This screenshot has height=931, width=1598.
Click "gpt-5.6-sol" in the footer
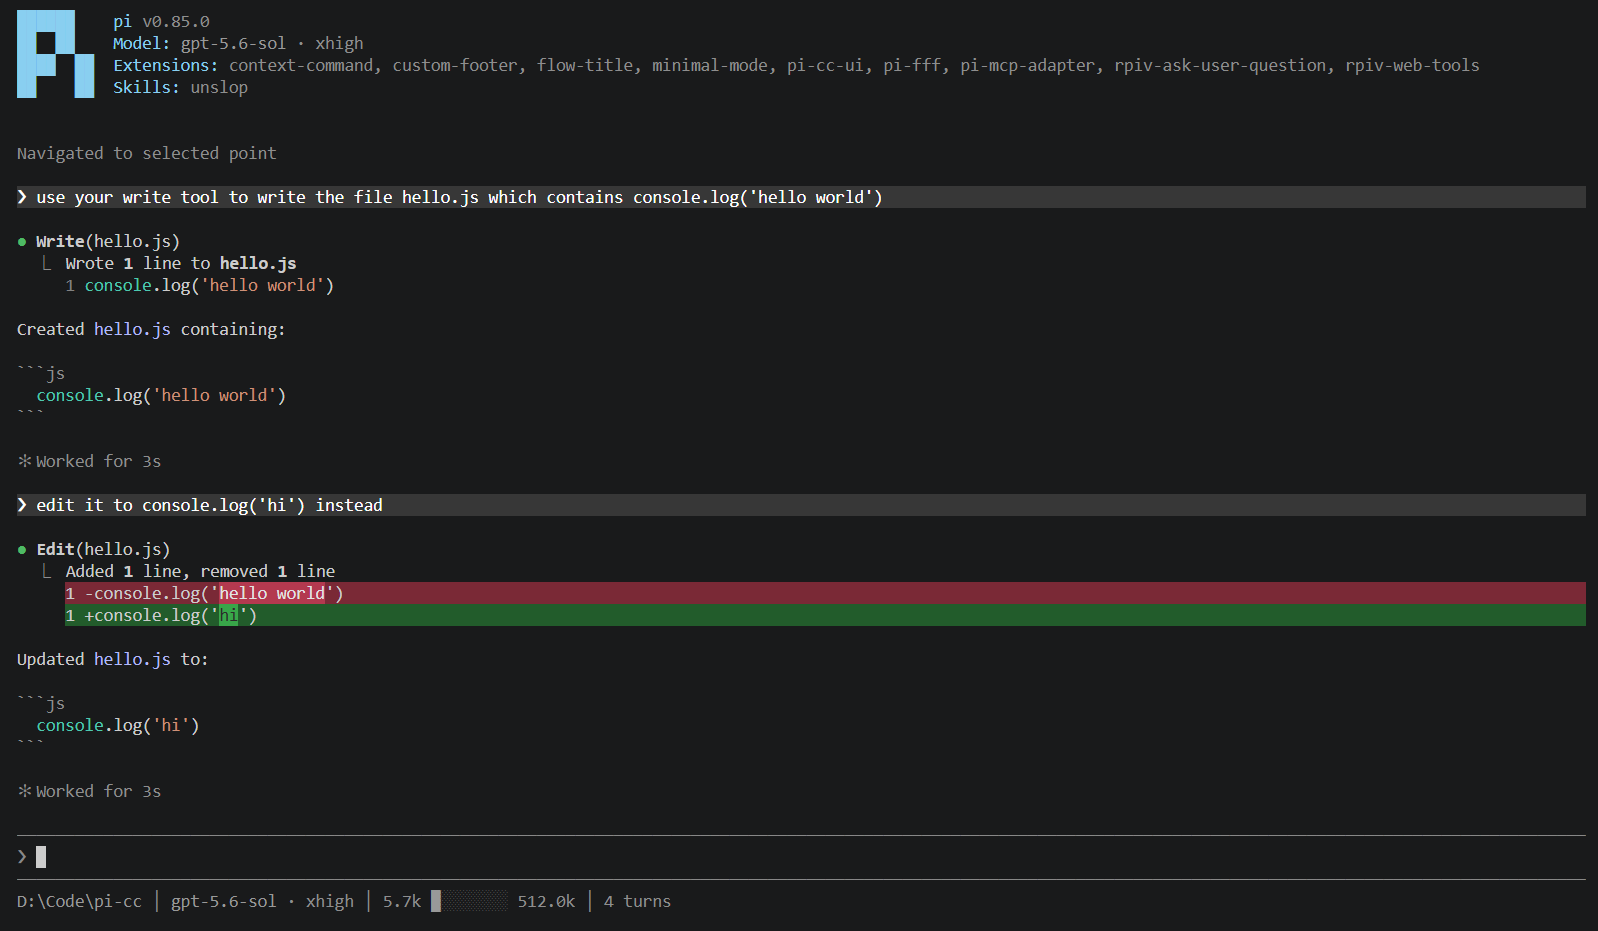pos(223,901)
